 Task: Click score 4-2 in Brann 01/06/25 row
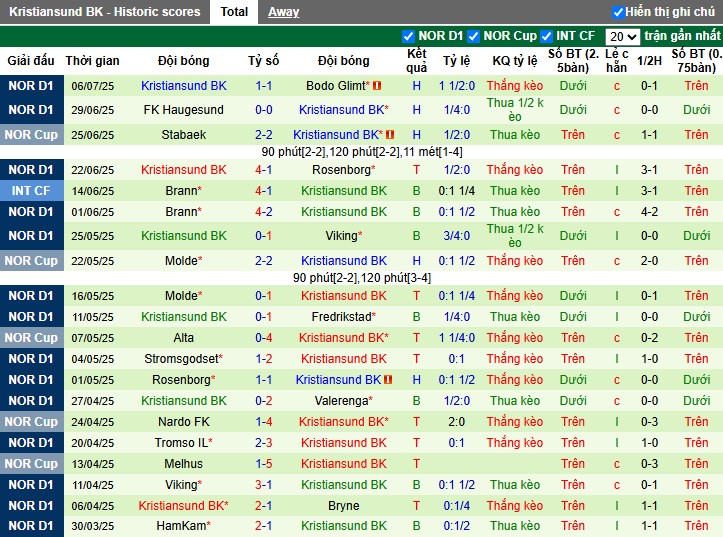(x=264, y=212)
